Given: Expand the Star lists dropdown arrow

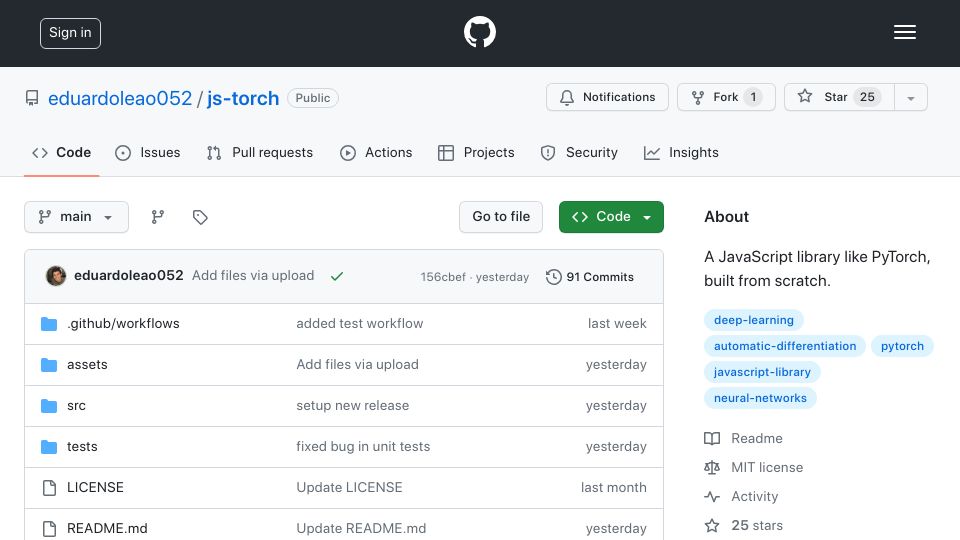Looking at the screenshot, I should pos(911,98).
